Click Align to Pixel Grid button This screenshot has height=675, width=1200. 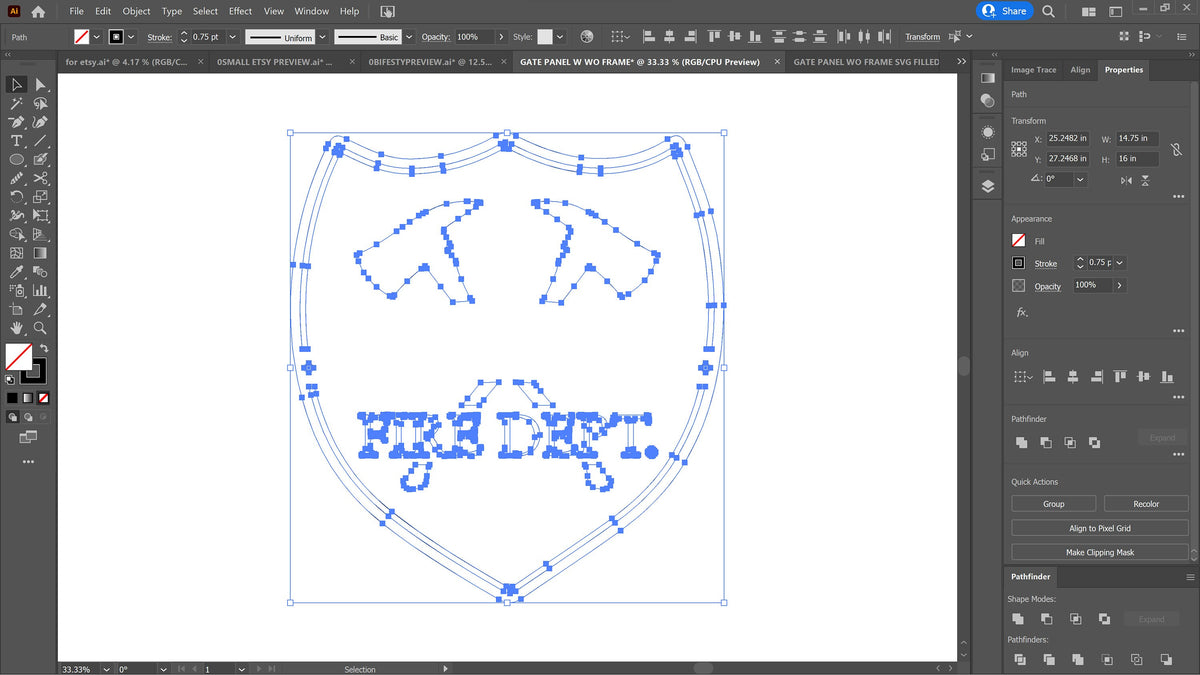coord(1100,528)
